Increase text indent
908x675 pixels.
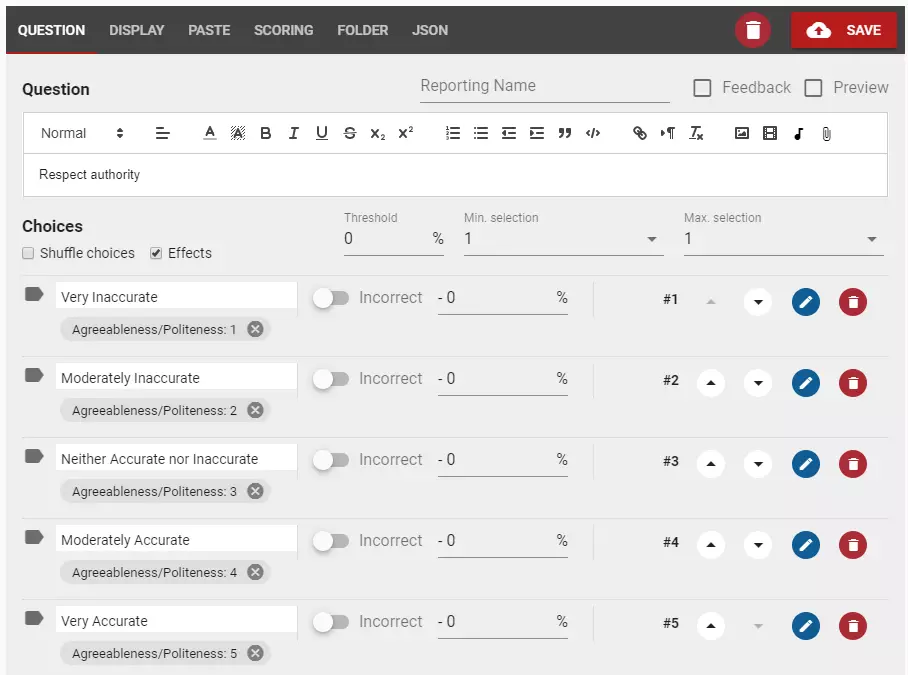coord(537,133)
